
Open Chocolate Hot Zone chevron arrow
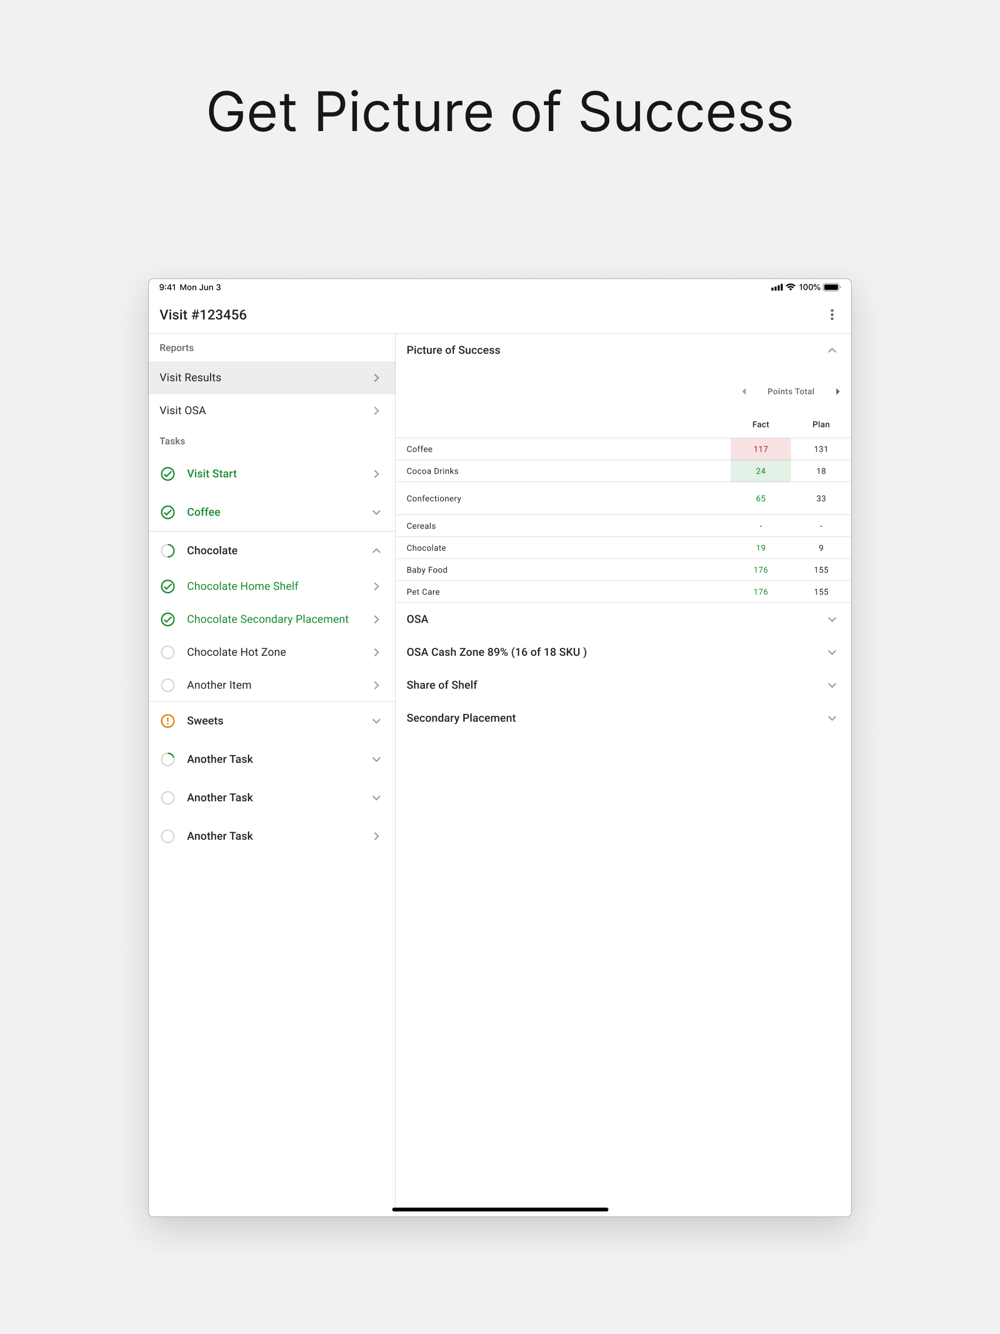pos(377,652)
